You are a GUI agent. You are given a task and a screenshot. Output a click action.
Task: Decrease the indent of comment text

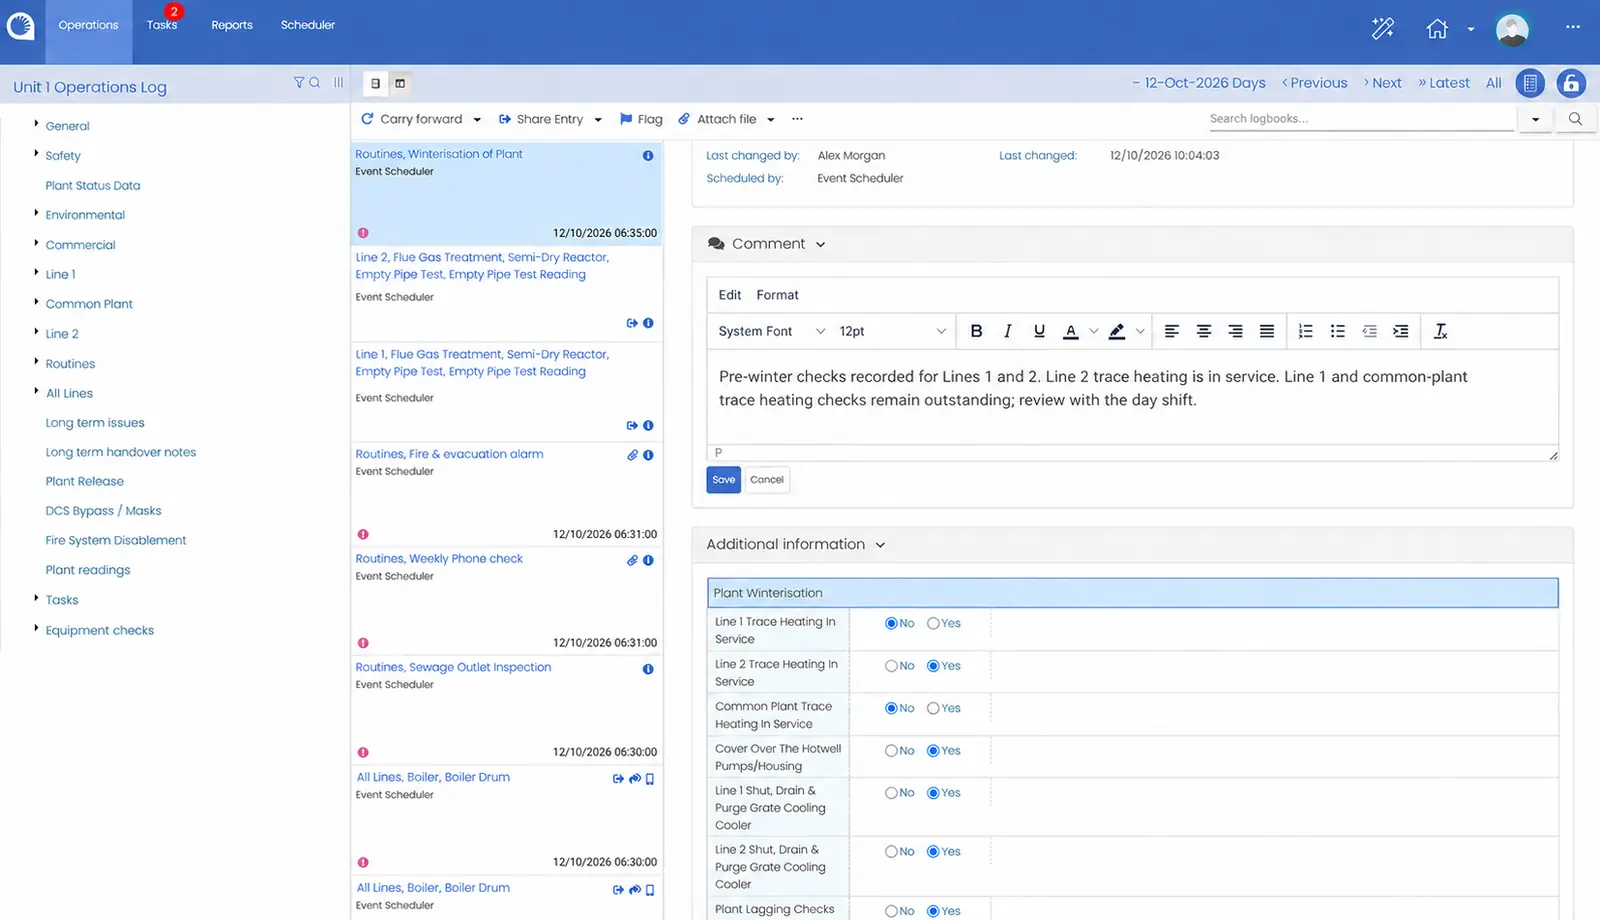1369,331
